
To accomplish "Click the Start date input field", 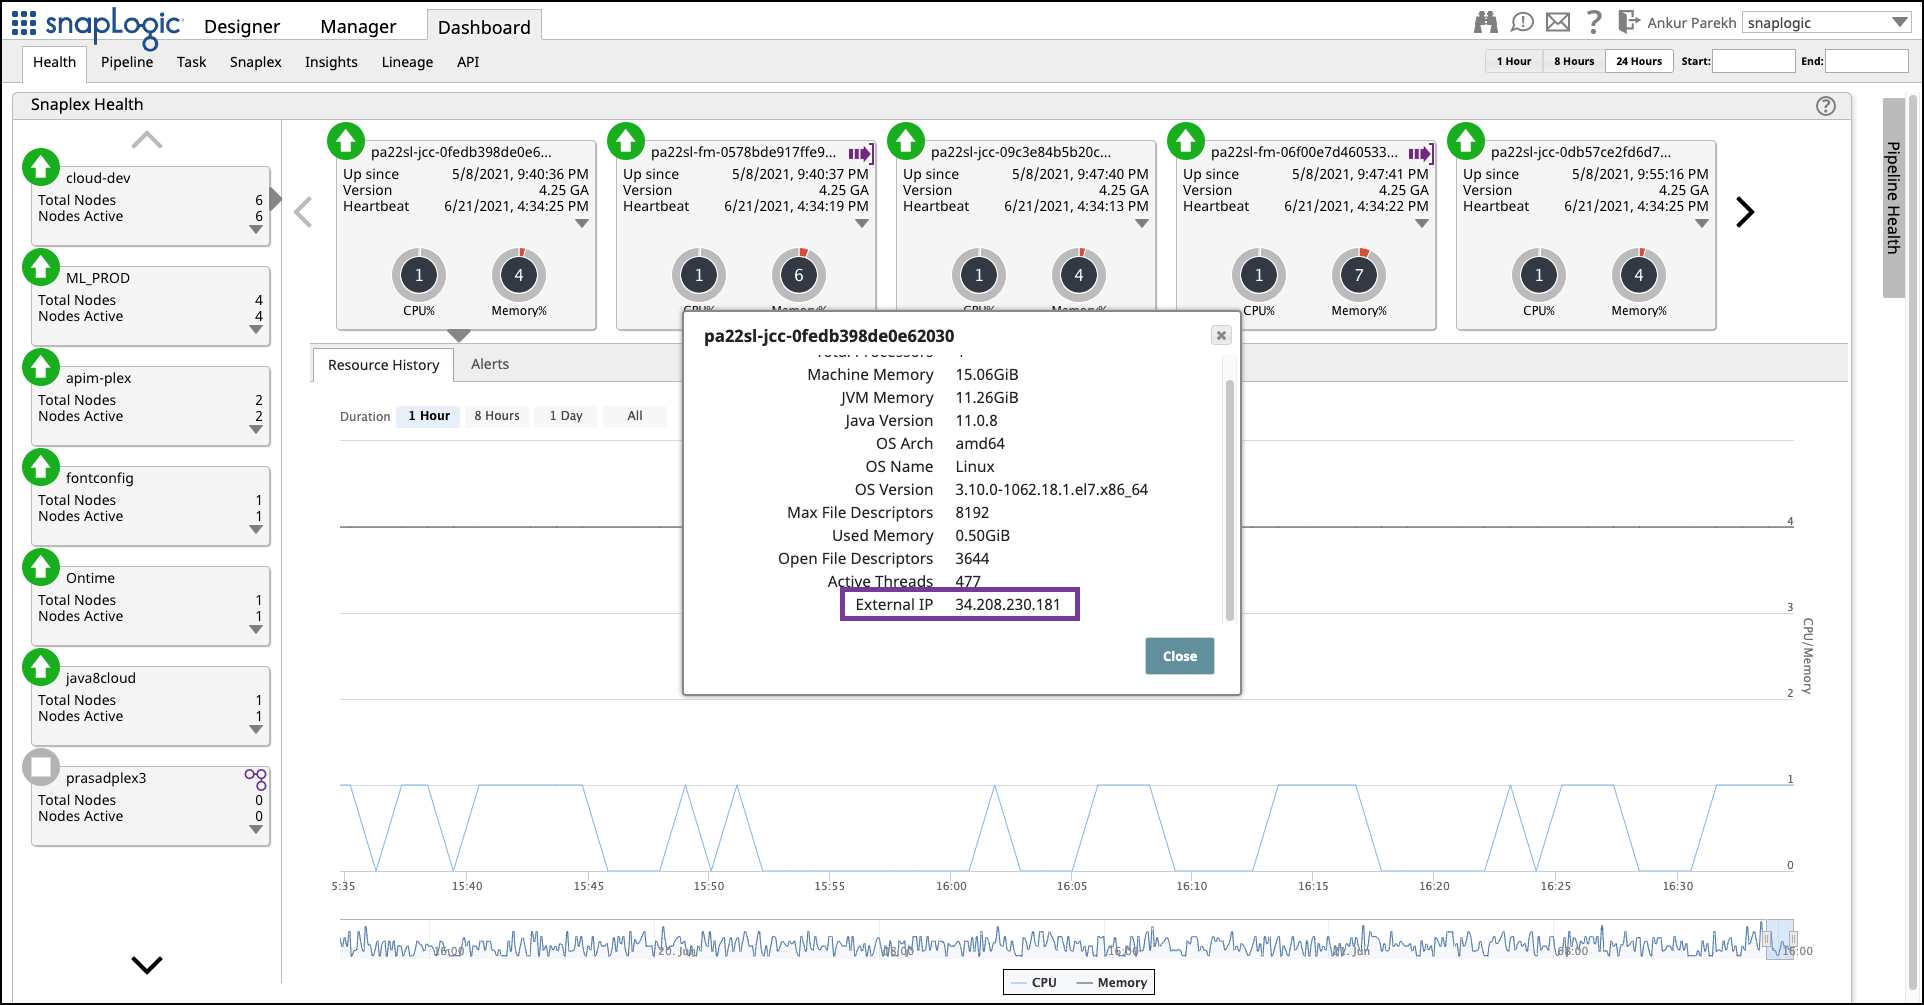I will (1754, 60).
